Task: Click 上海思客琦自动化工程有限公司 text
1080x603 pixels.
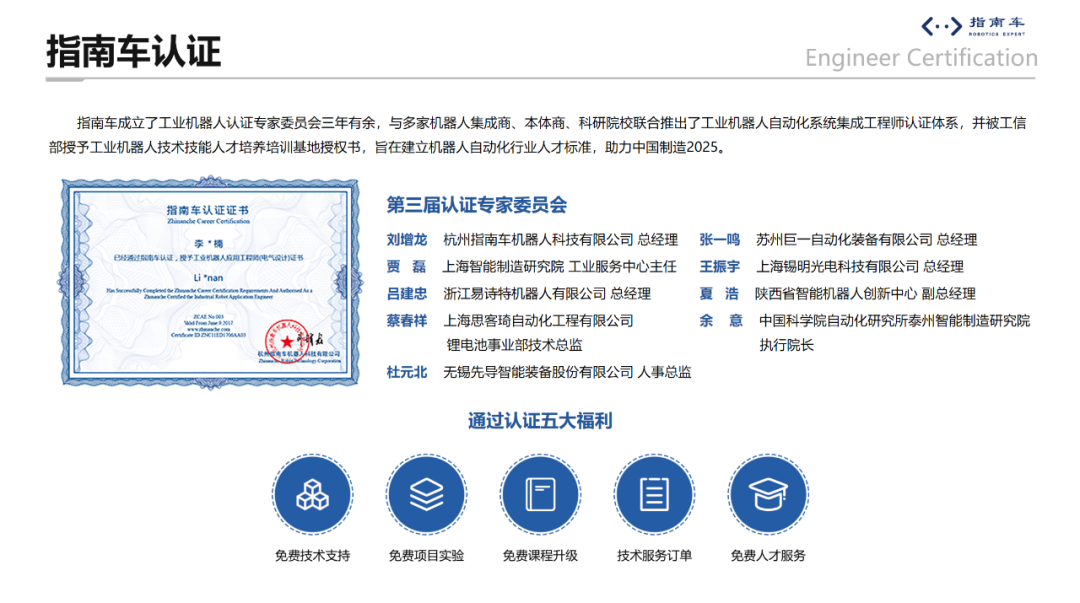Action: tap(538, 320)
